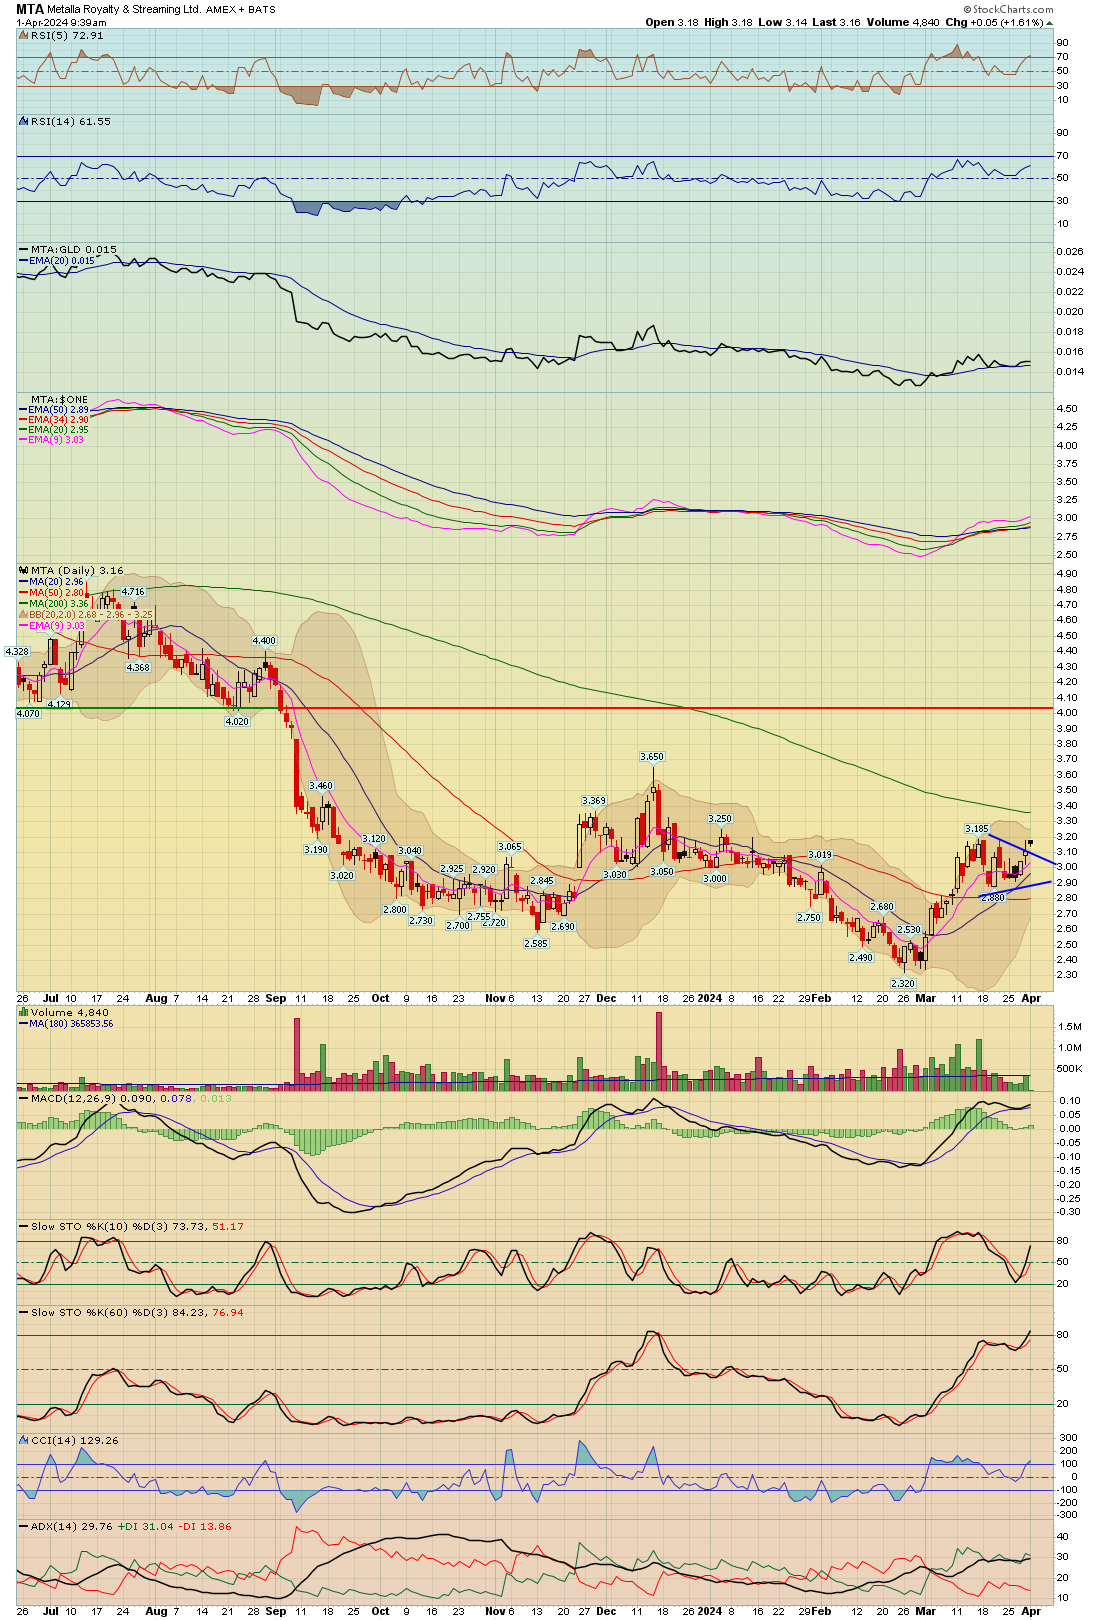Click the MTA ticker symbol in the title
This screenshot has width=1100, height=1620.
click(30, 9)
